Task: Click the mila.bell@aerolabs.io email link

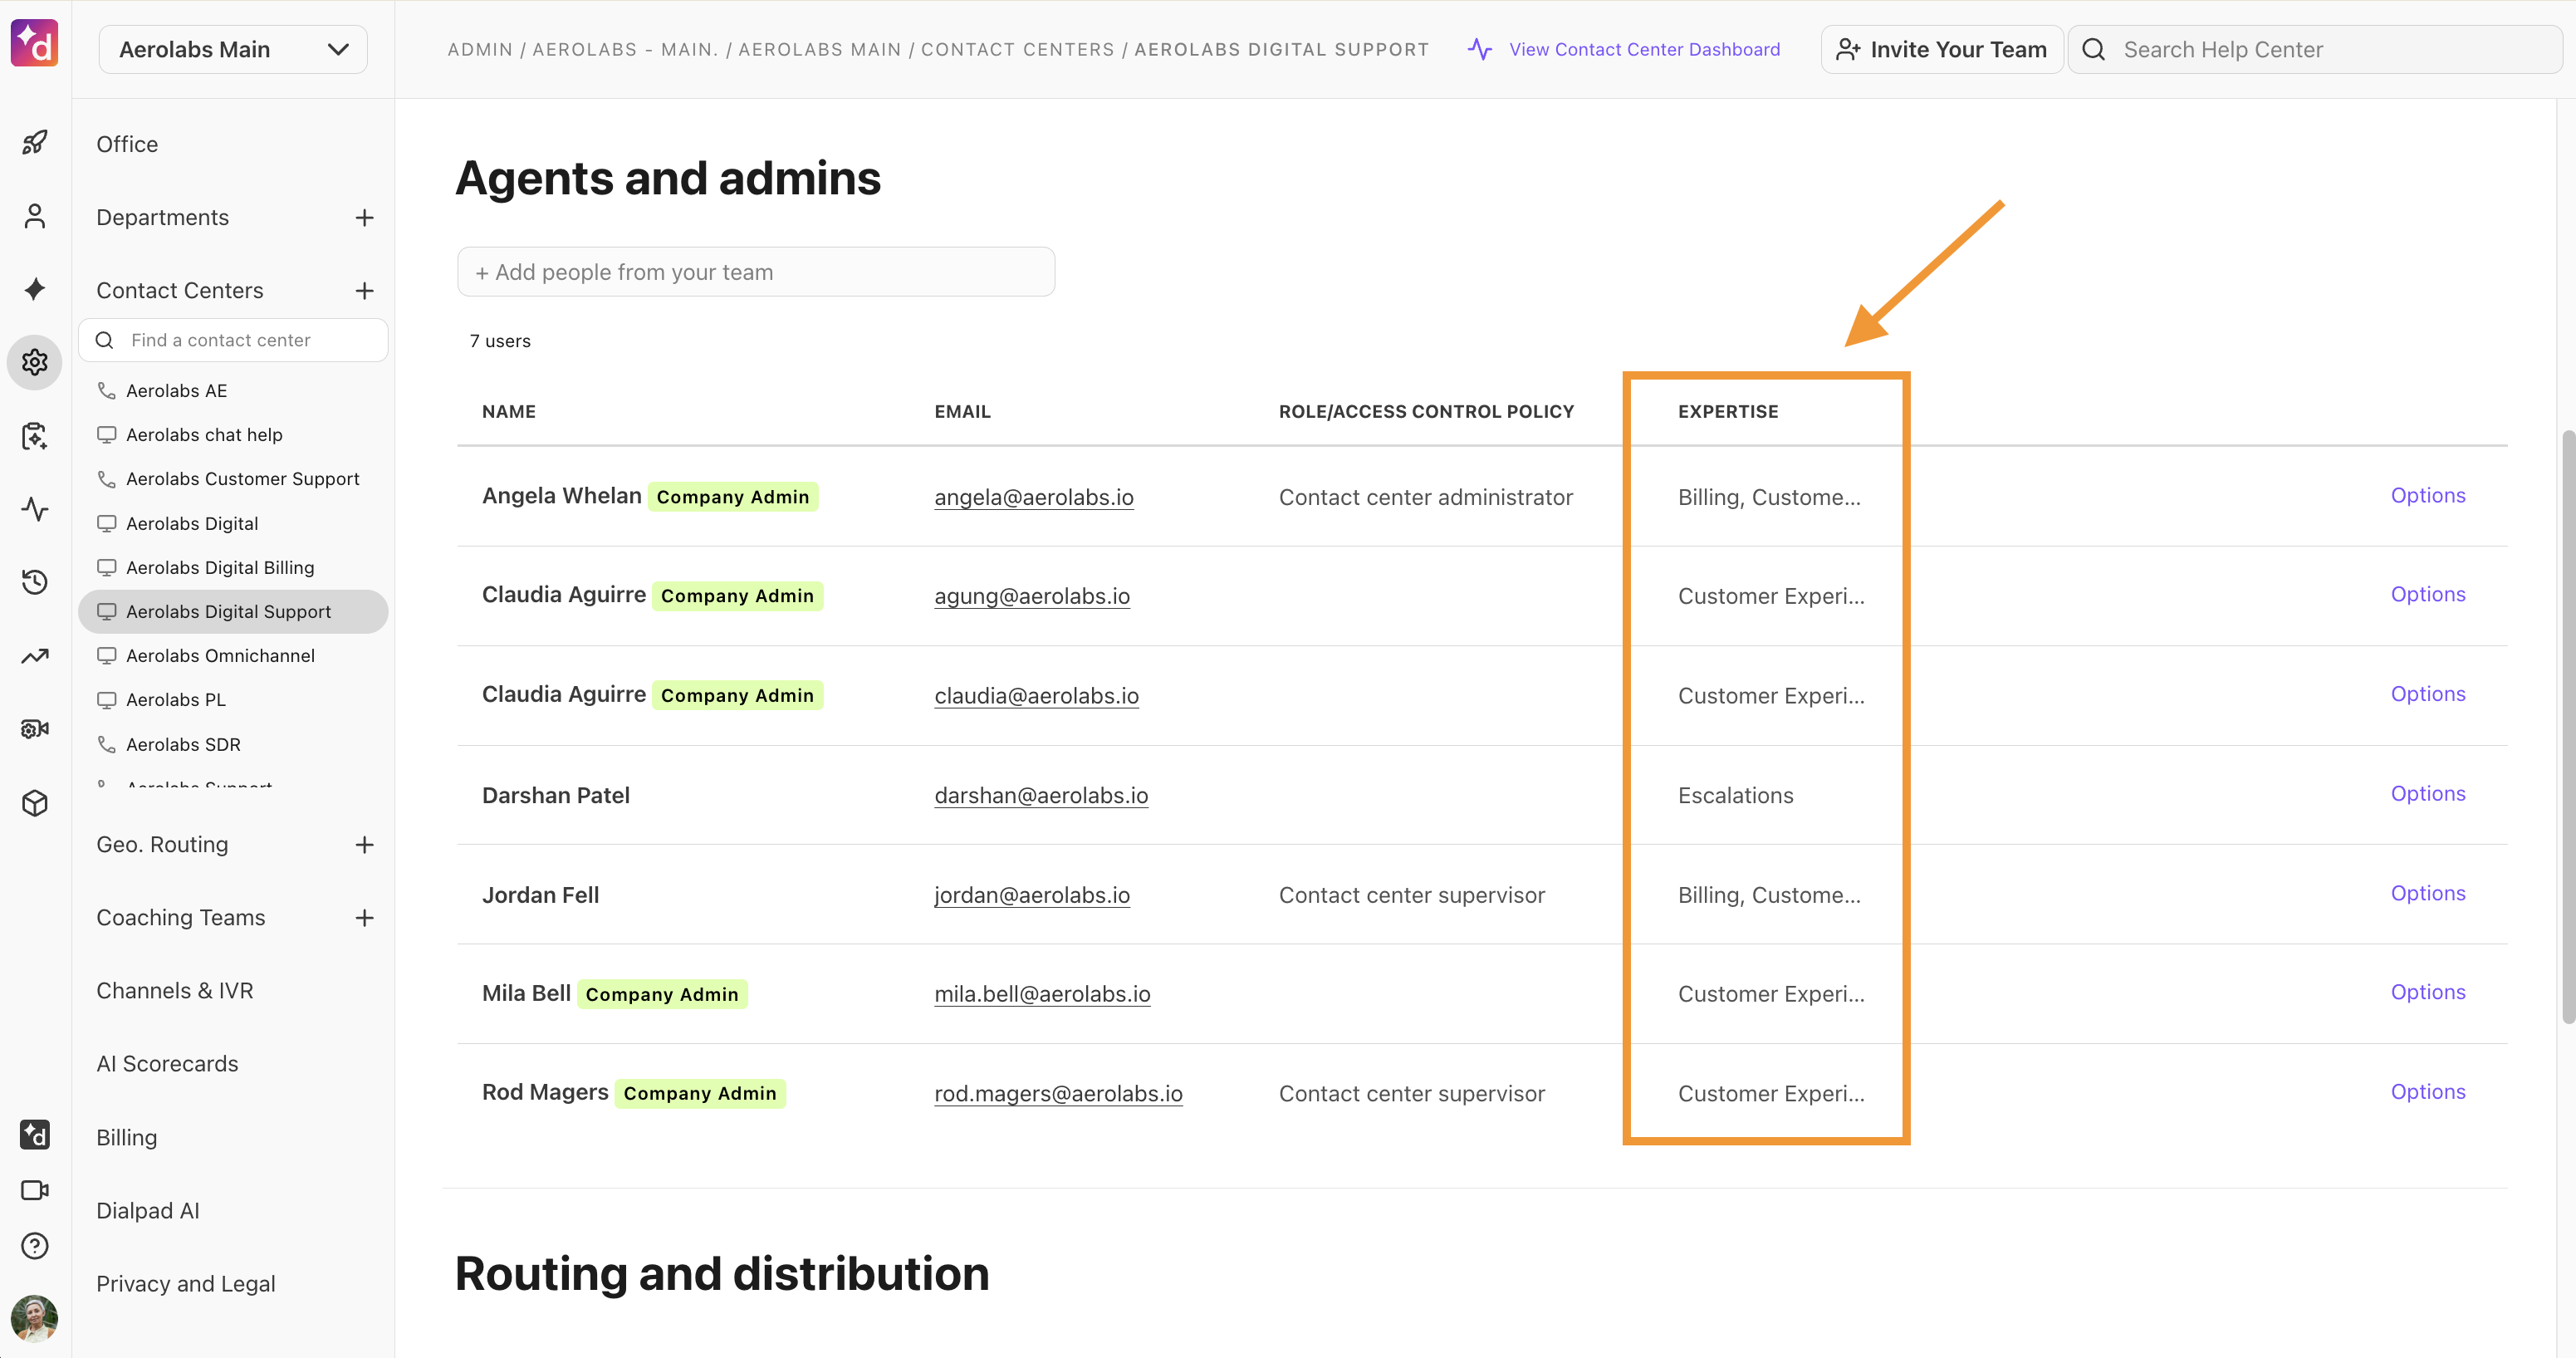Action: pyautogui.click(x=1042, y=994)
